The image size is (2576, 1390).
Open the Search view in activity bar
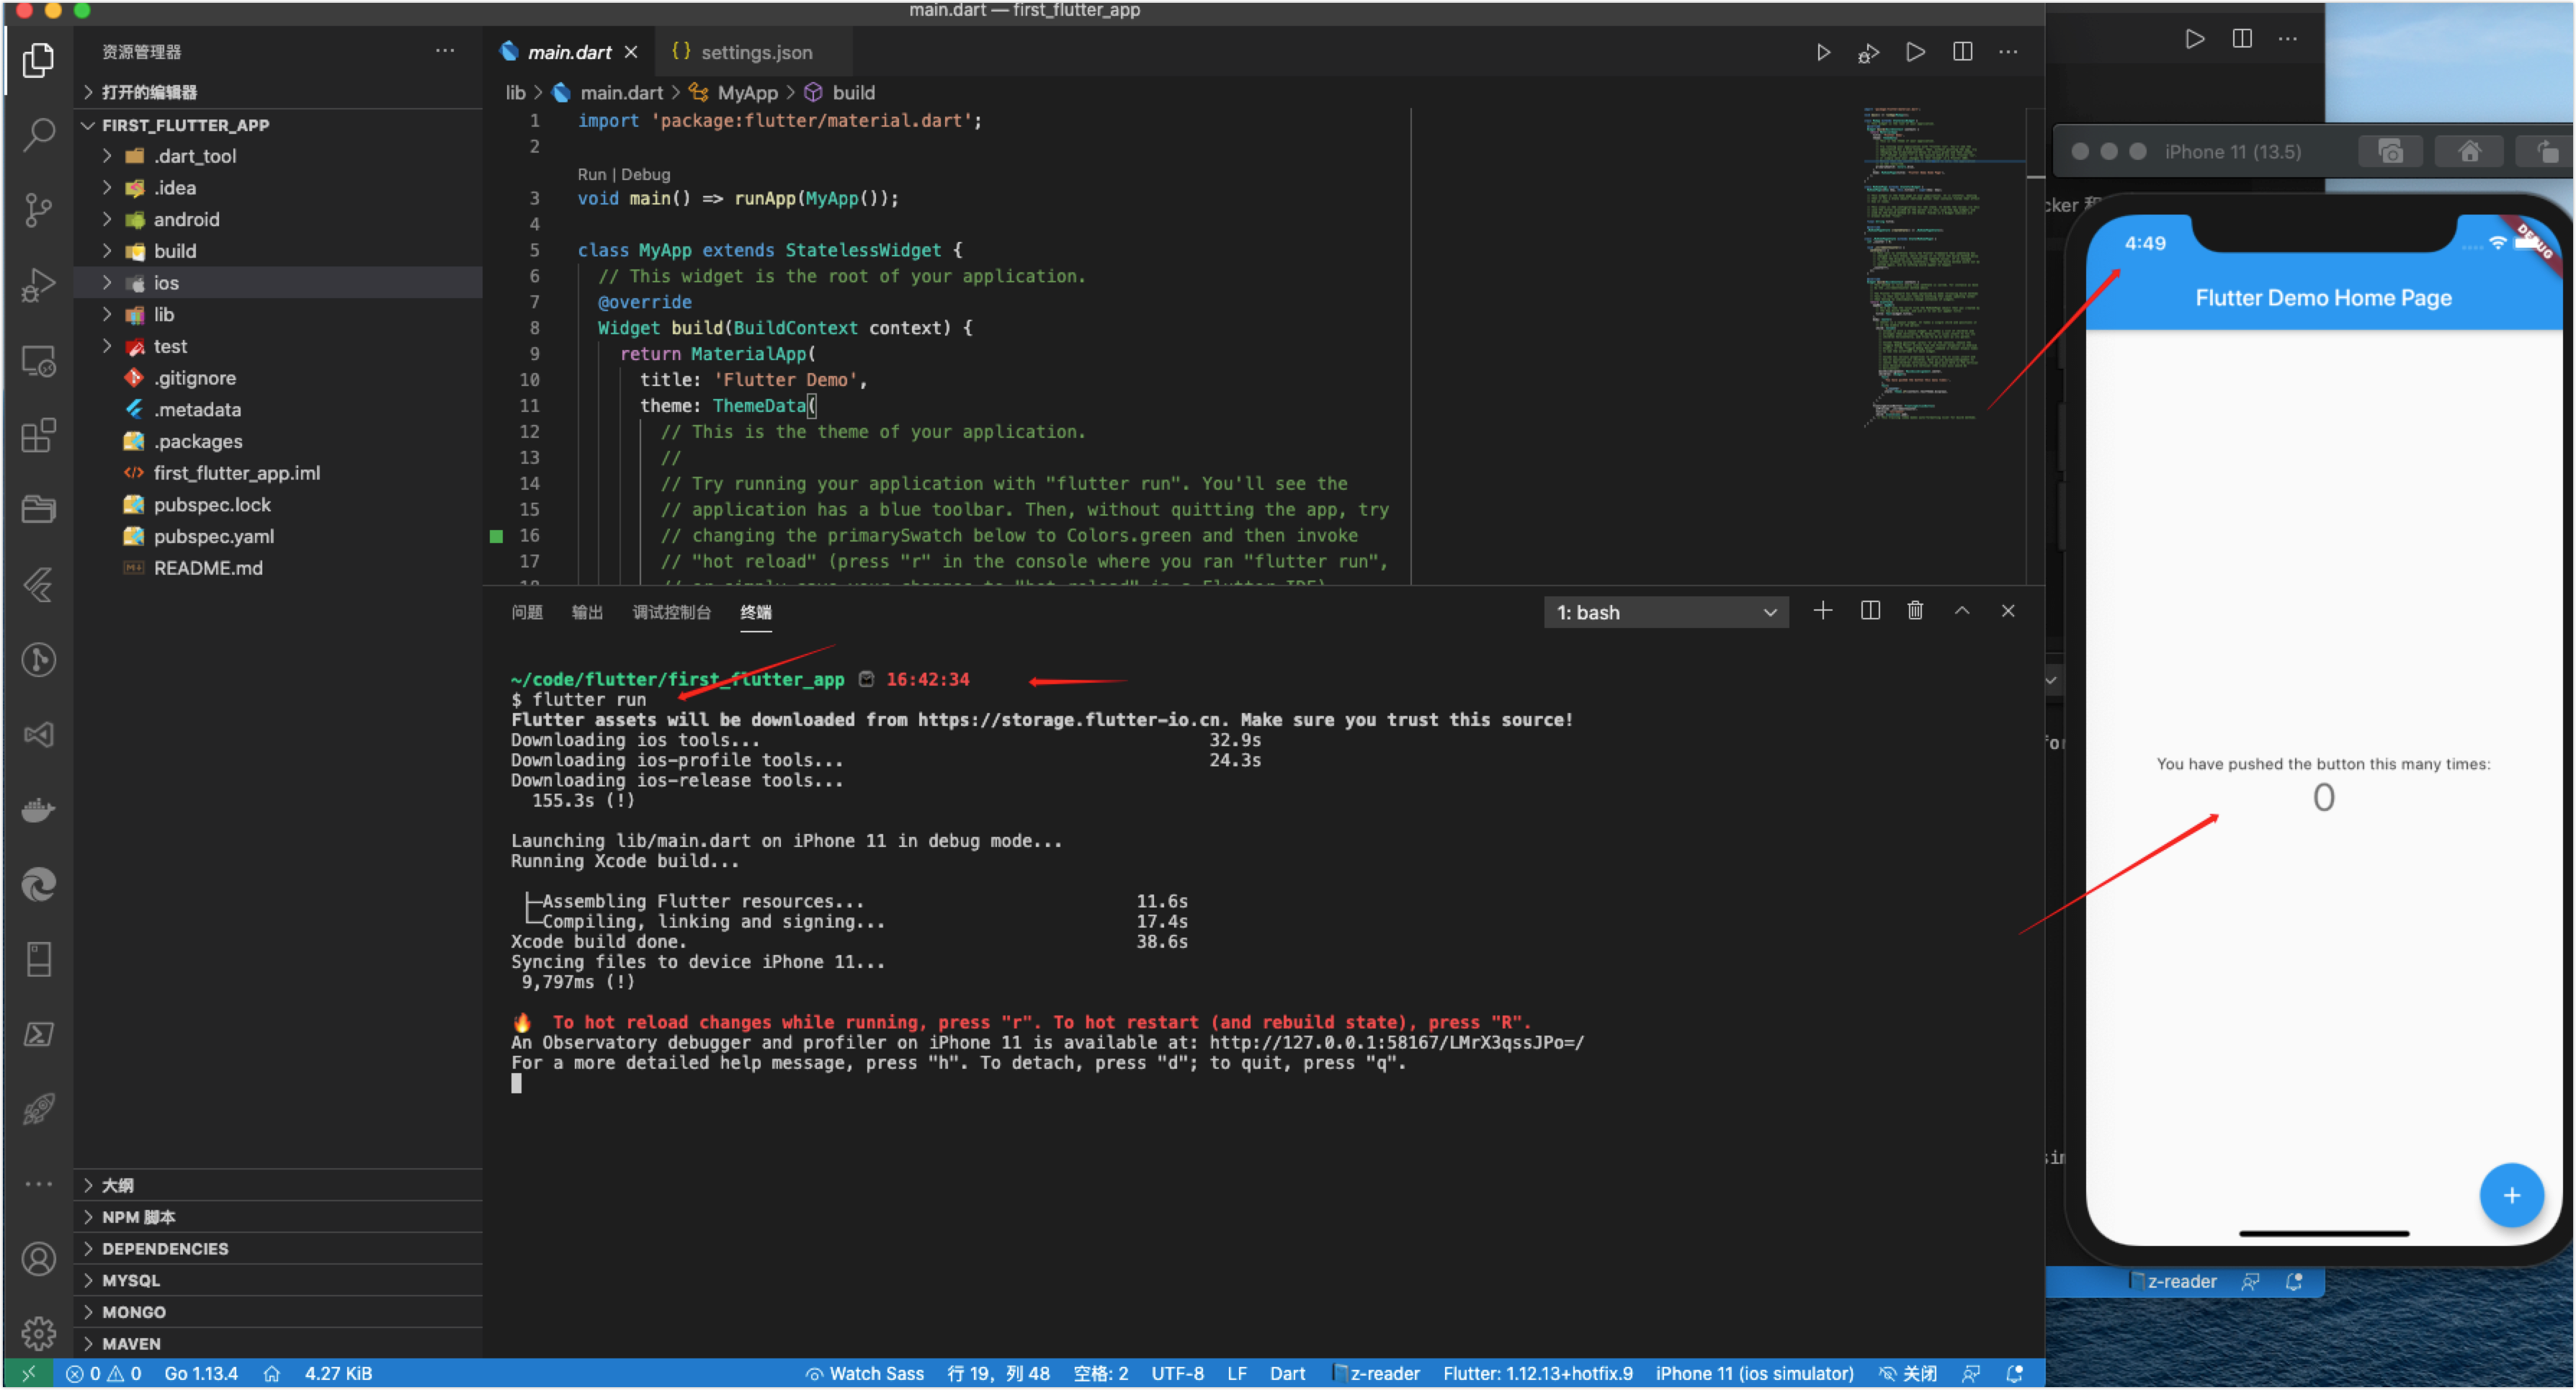click(38, 134)
